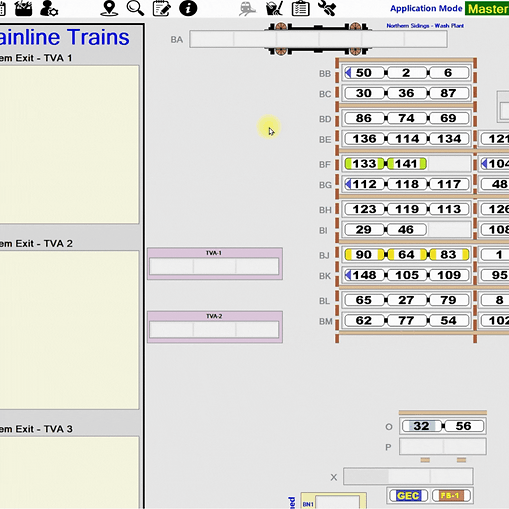
Task: Select train unit 79 on track BL
Action: point(449,300)
